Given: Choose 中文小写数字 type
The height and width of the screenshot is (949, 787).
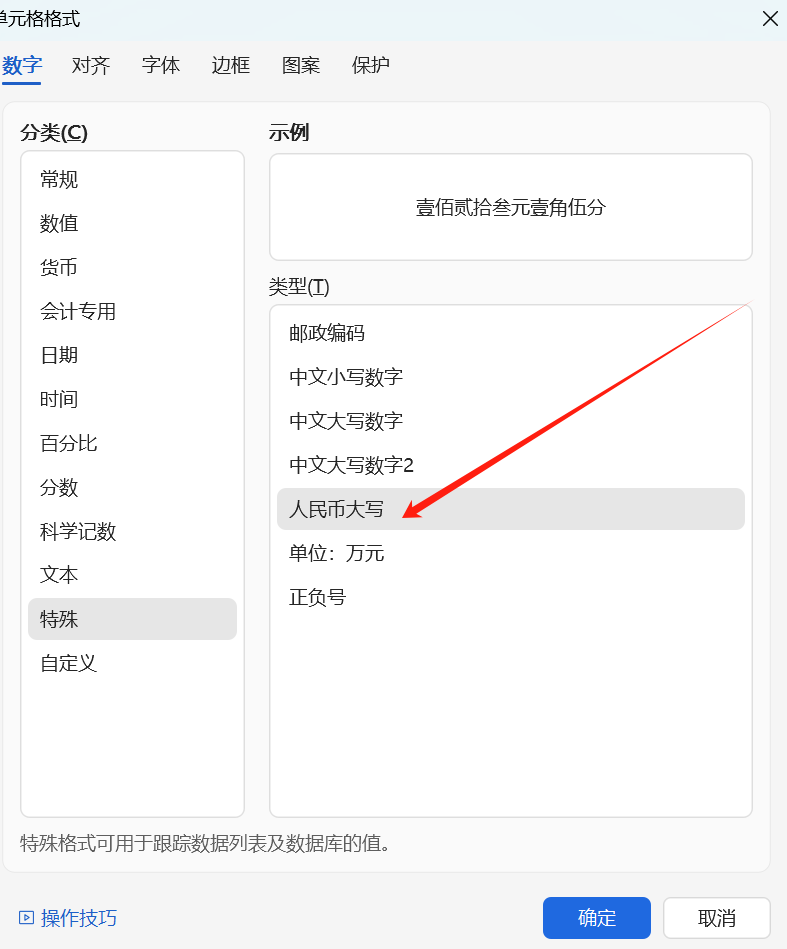Looking at the screenshot, I should point(346,377).
